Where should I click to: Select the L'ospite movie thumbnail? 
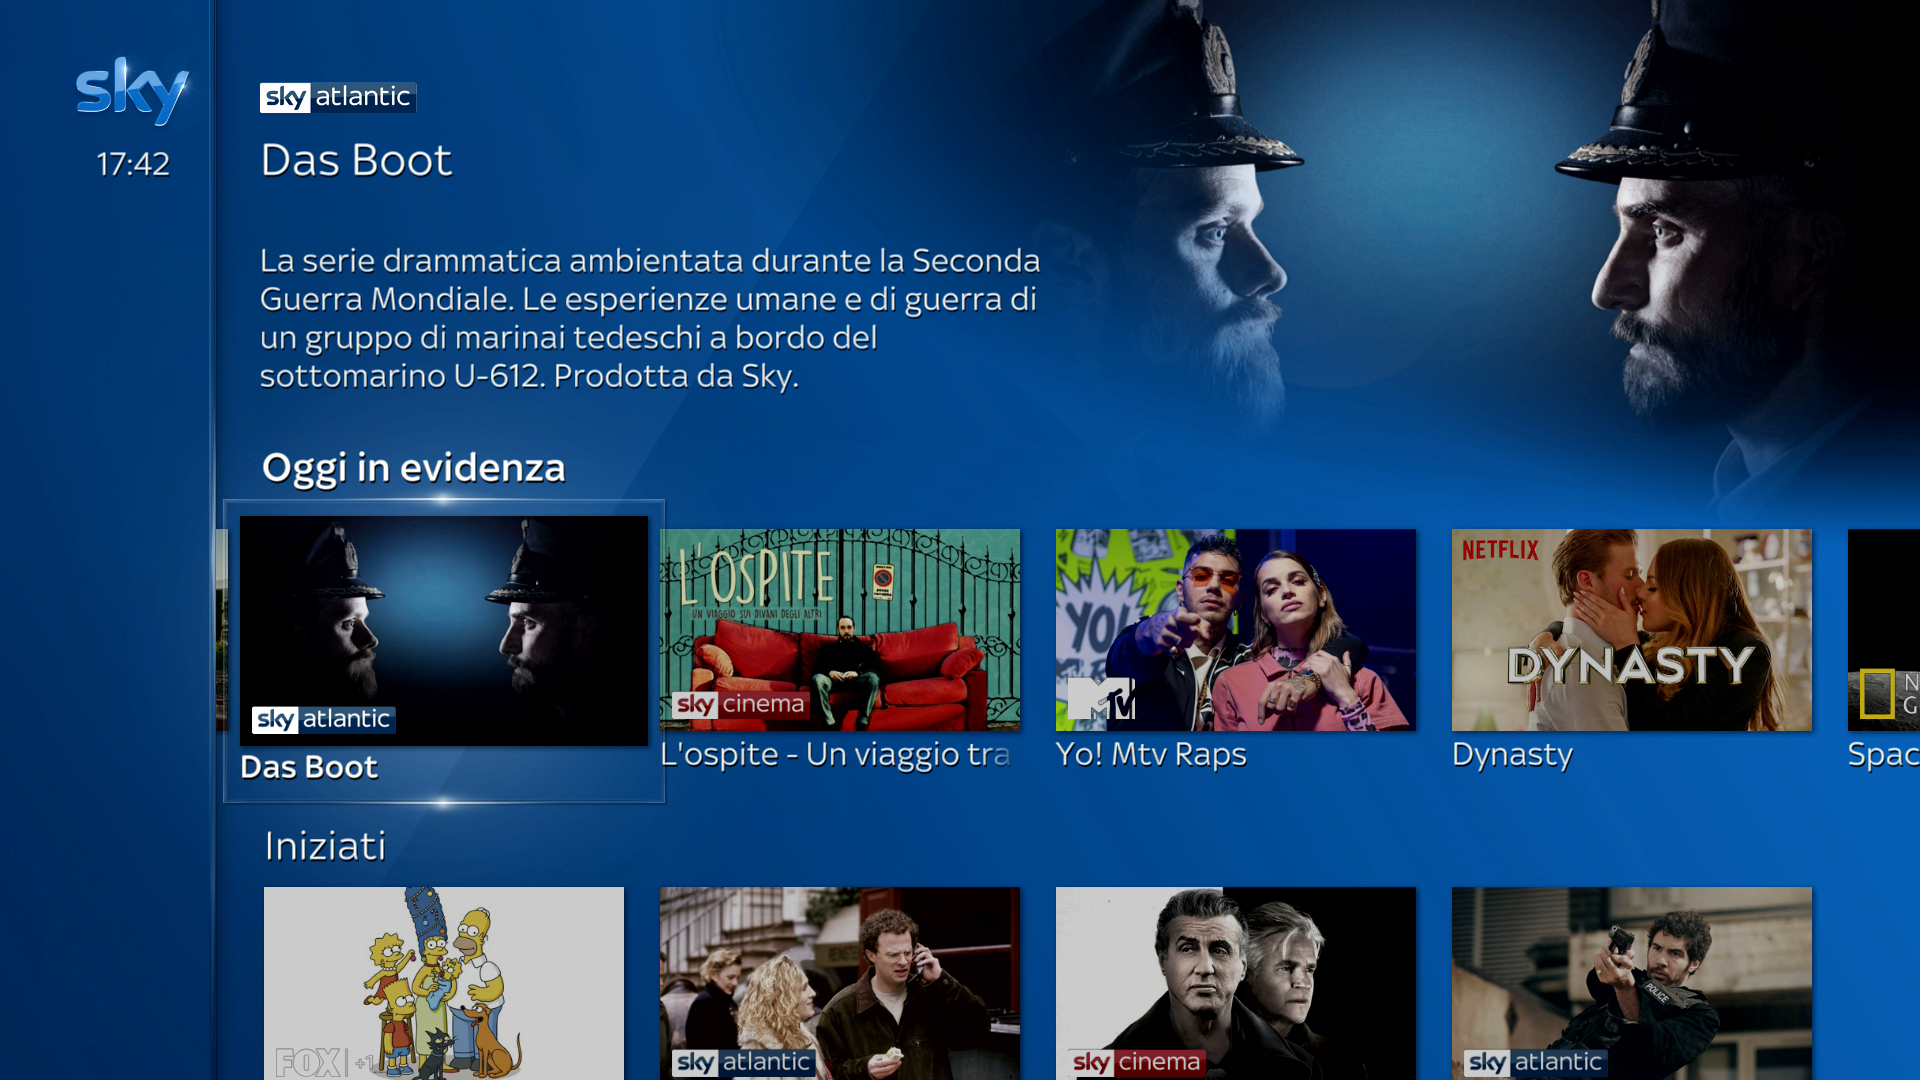pyautogui.click(x=840, y=630)
